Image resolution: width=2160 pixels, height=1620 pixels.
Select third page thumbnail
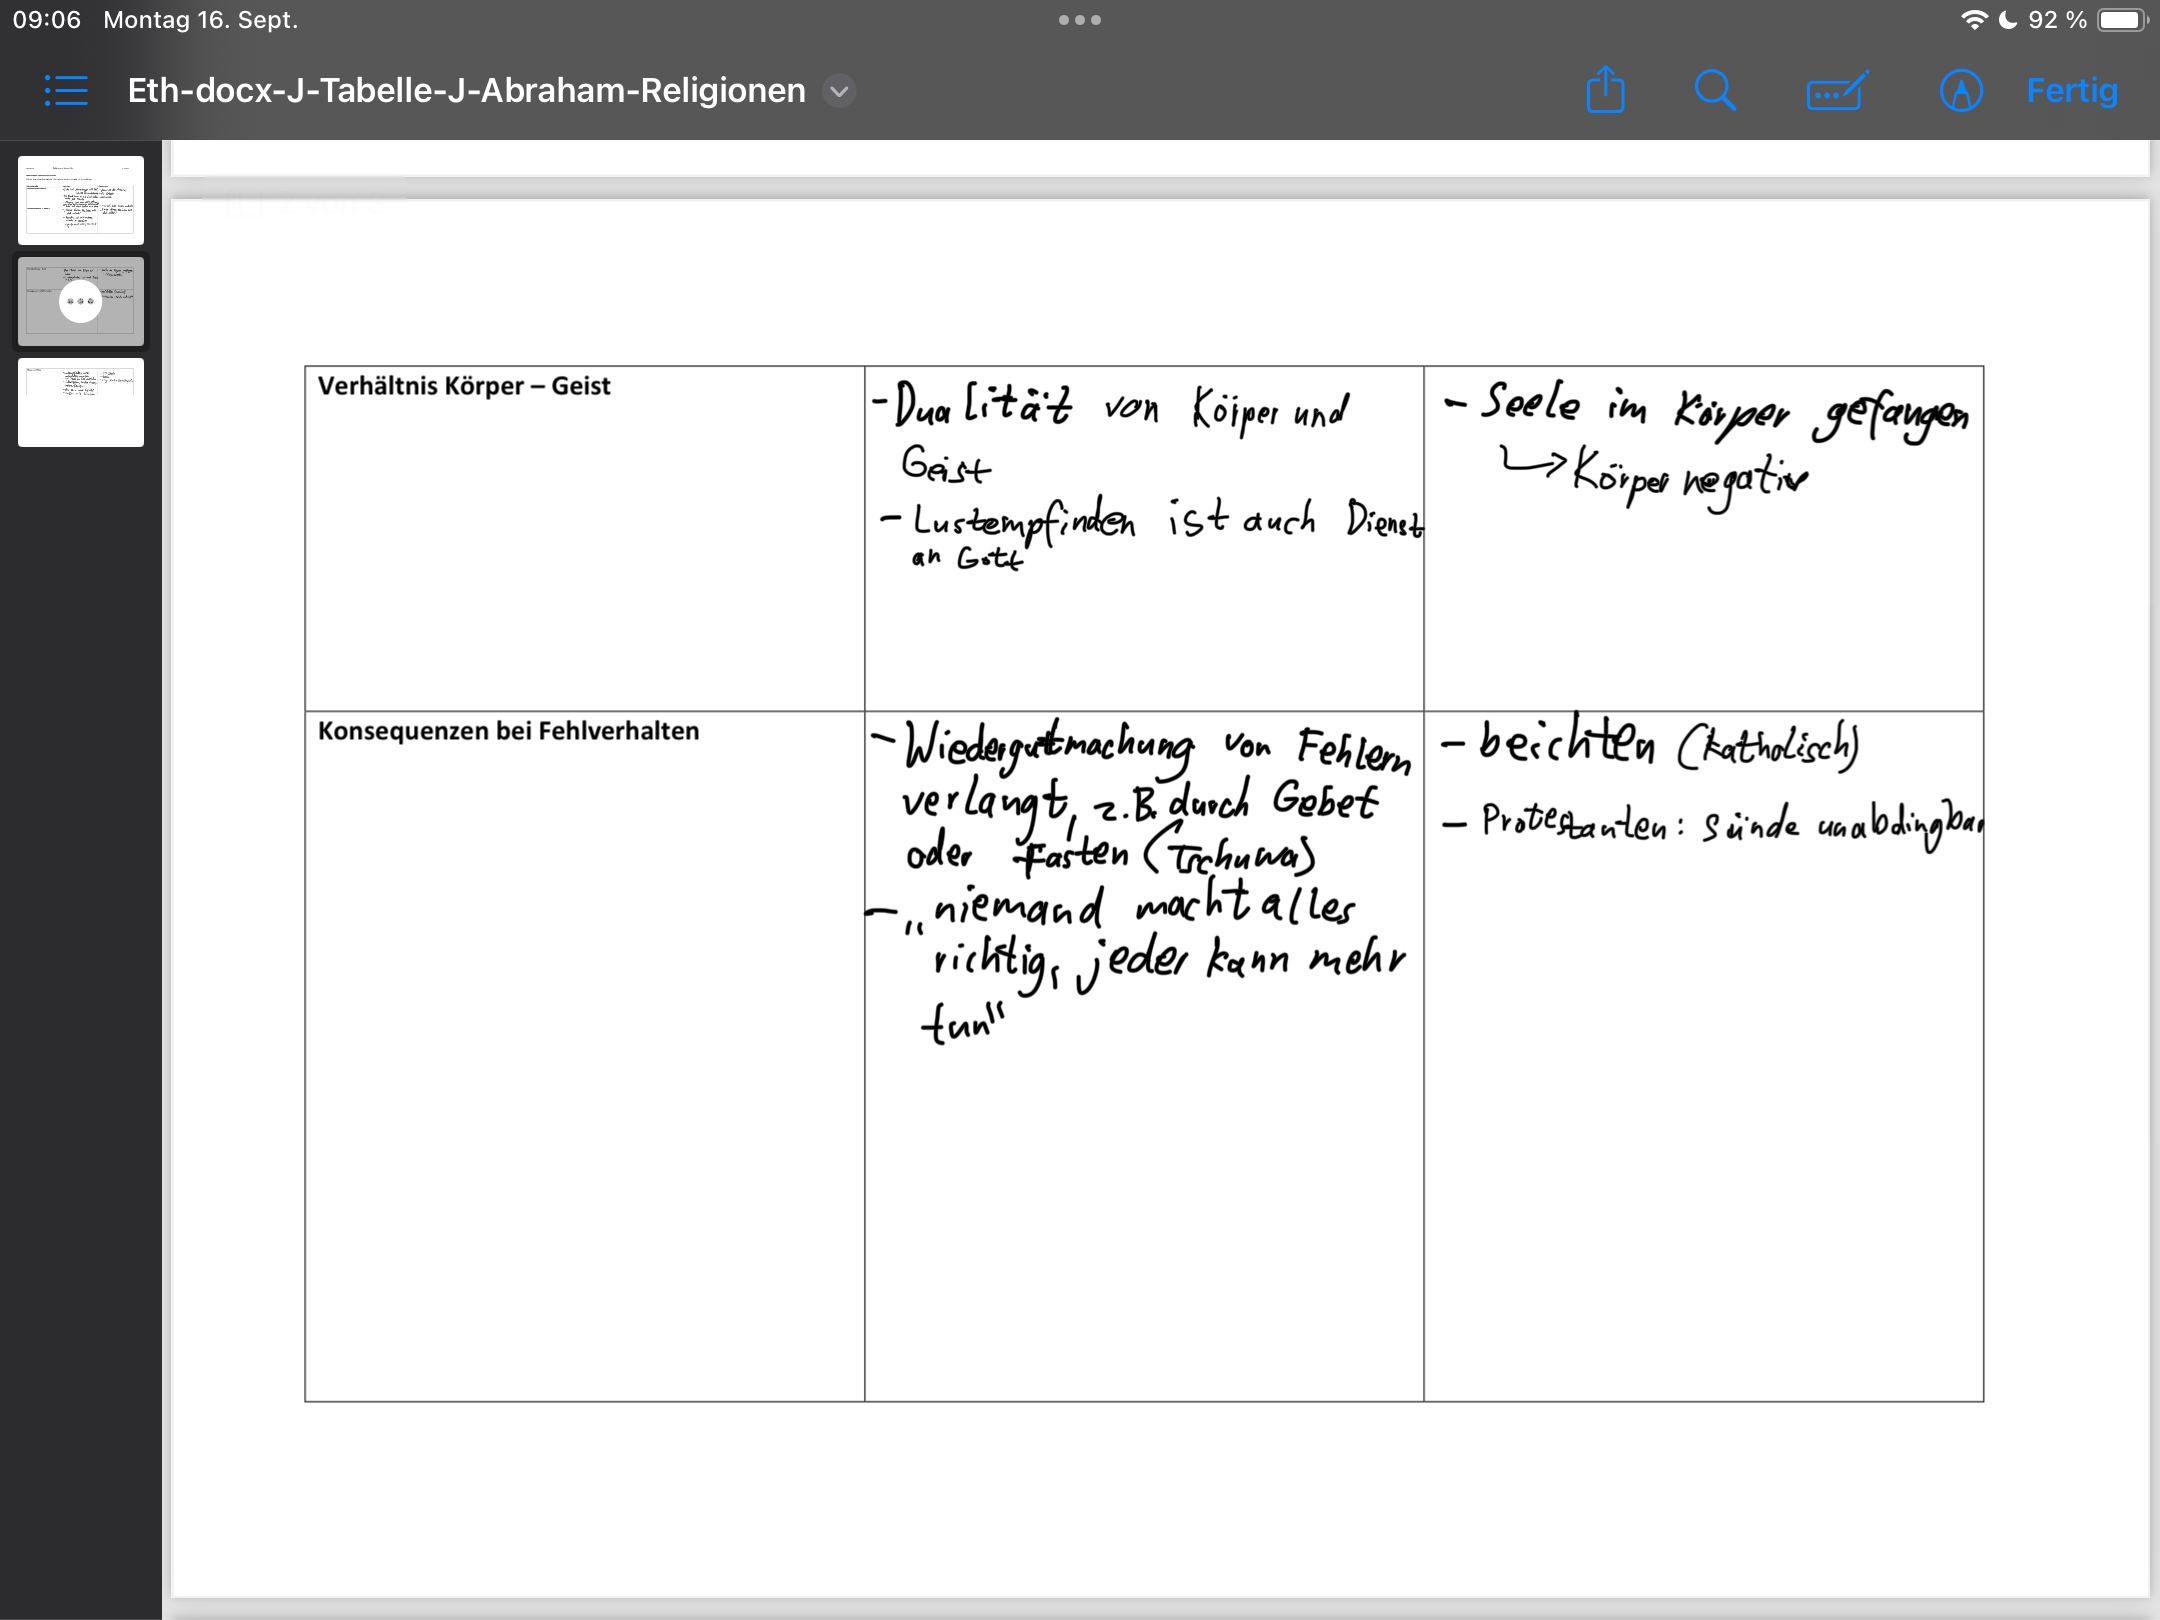[x=81, y=401]
